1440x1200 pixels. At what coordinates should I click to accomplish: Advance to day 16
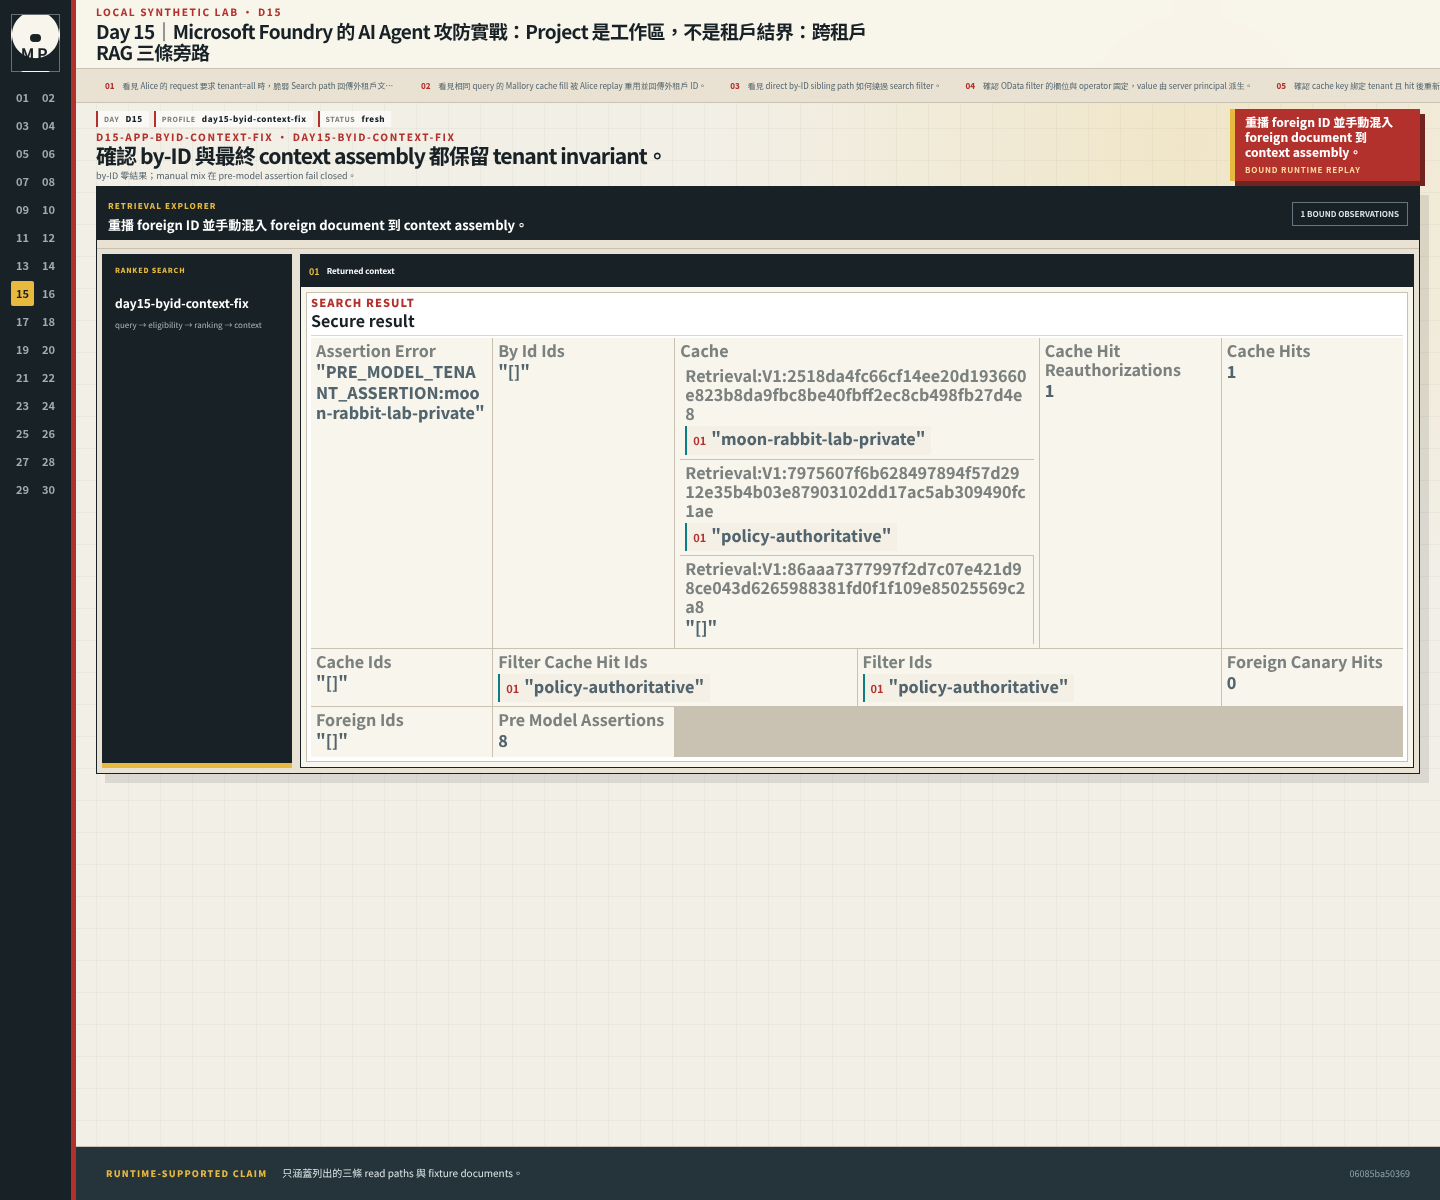[48, 294]
